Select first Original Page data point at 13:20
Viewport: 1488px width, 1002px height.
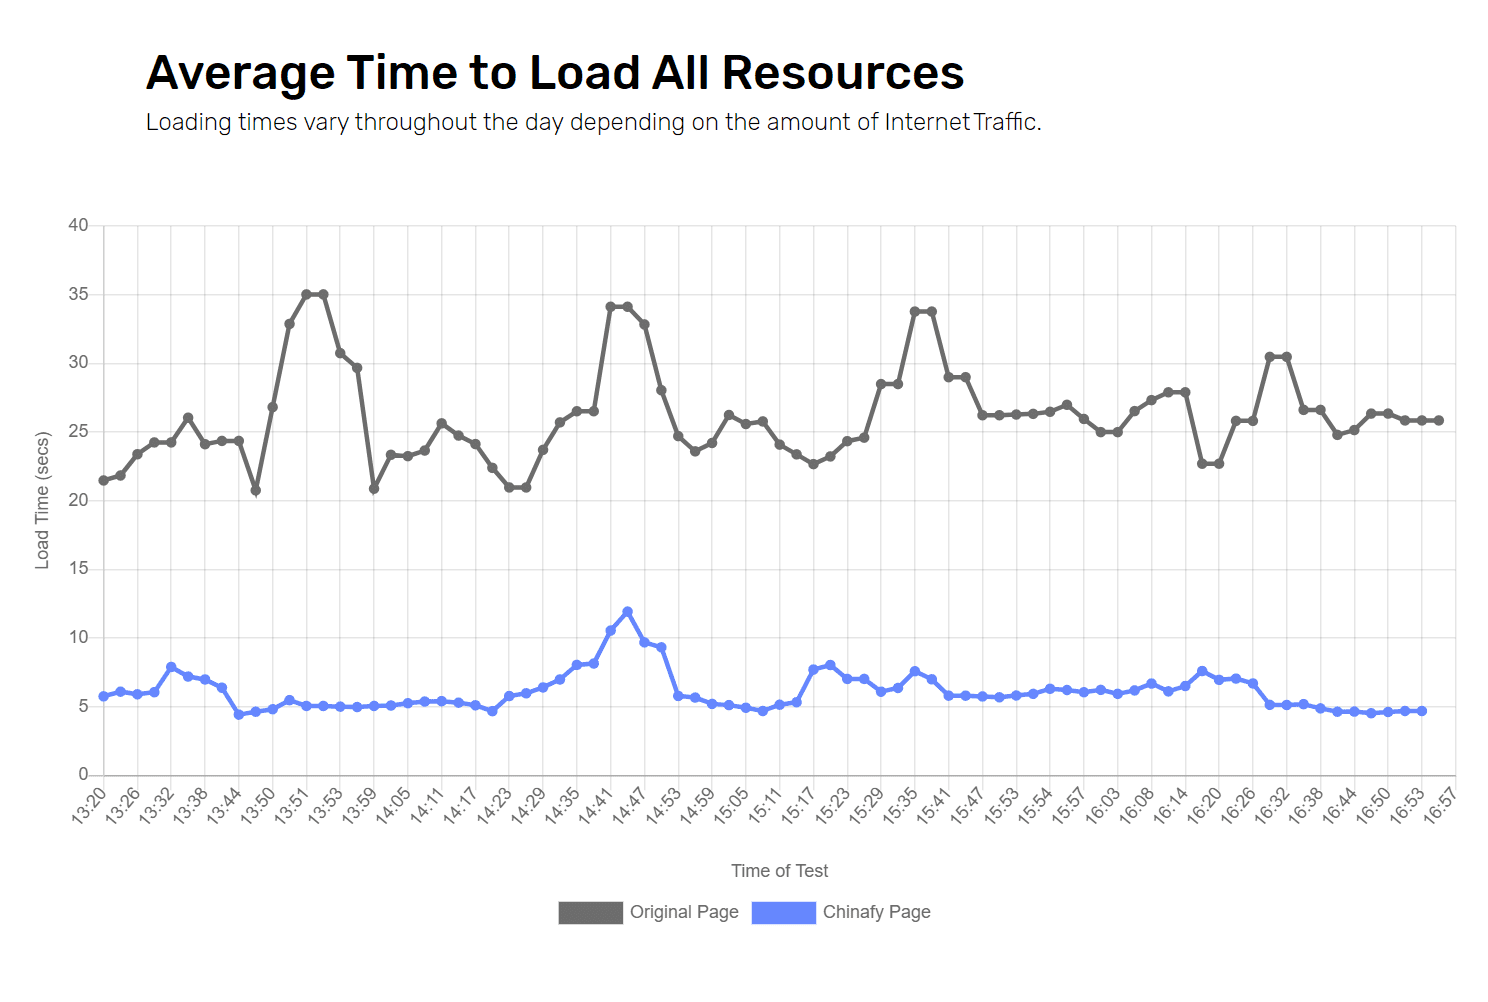pos(104,481)
